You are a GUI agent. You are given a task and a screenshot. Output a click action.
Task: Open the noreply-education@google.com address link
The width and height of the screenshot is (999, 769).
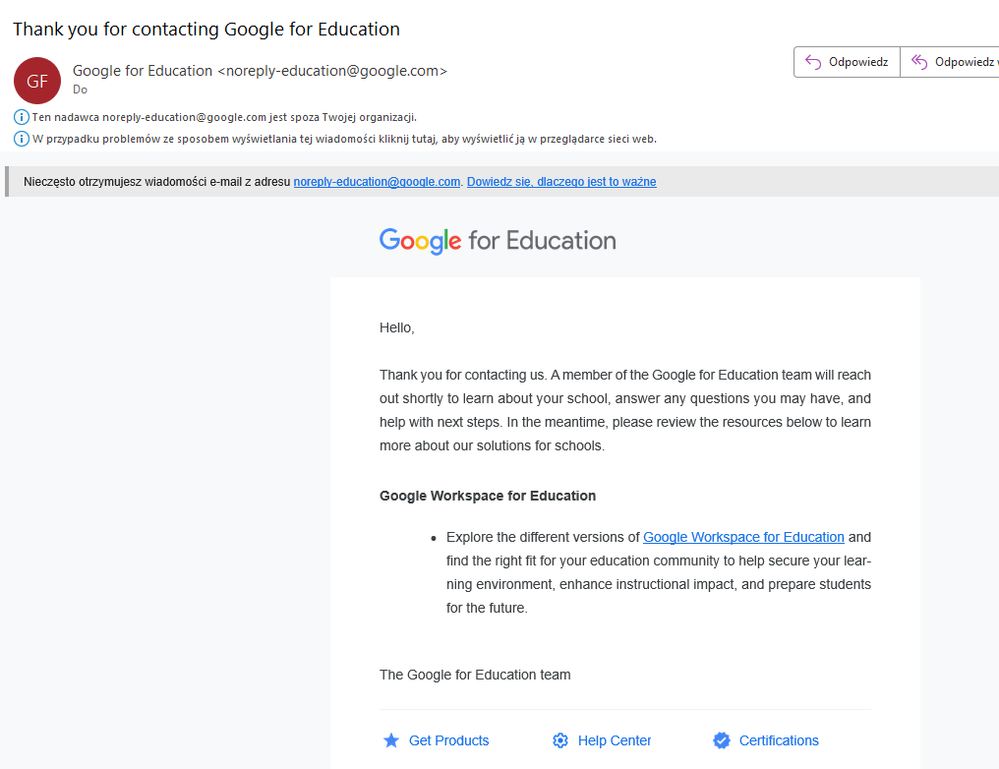click(x=377, y=182)
